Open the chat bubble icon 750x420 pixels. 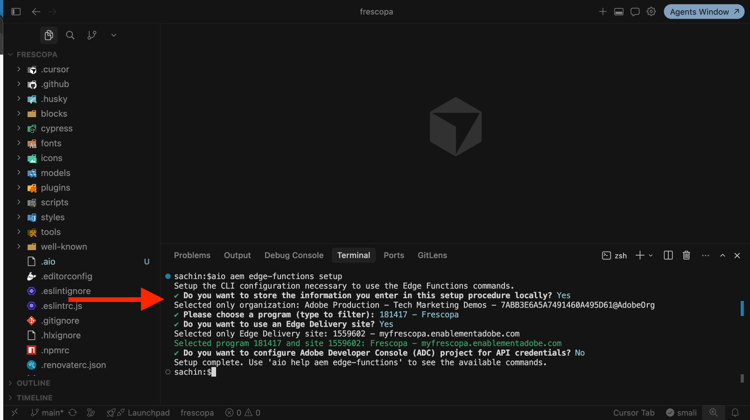[x=635, y=11]
